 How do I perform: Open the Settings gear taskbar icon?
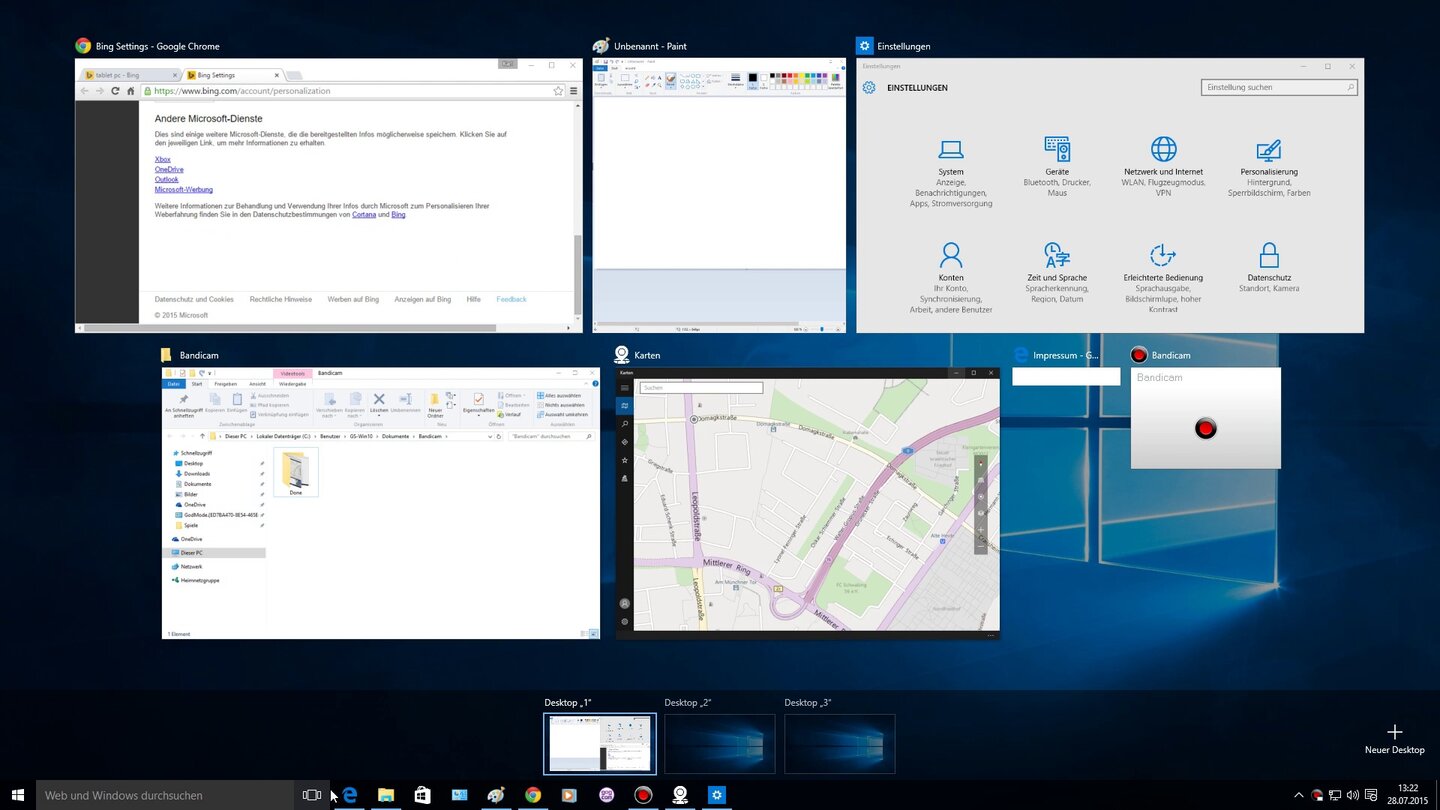point(717,795)
